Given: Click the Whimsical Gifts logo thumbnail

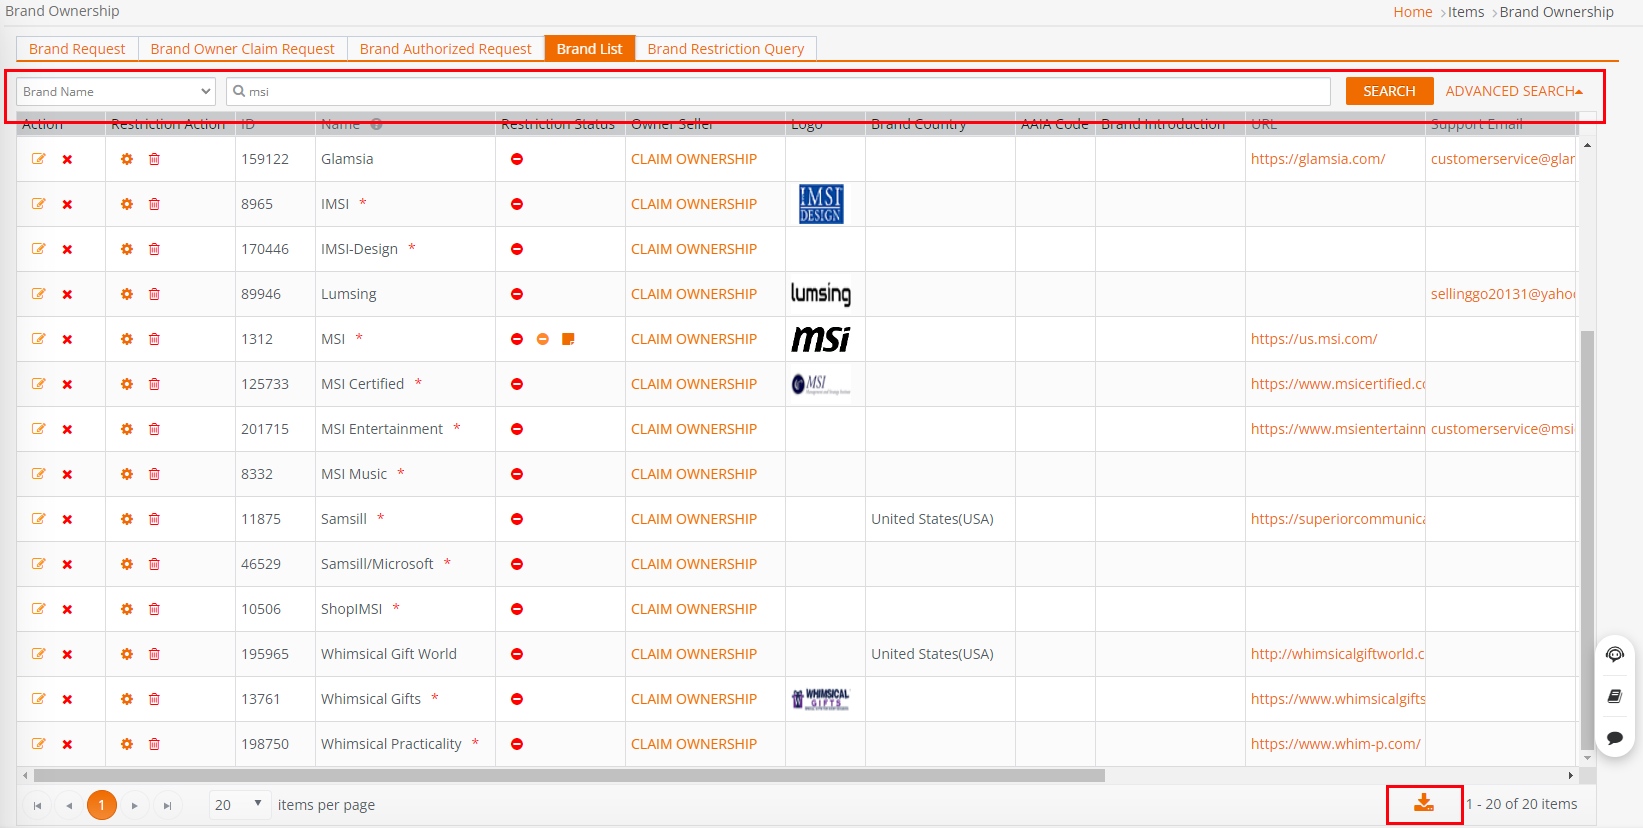Looking at the screenshot, I should tap(820, 699).
